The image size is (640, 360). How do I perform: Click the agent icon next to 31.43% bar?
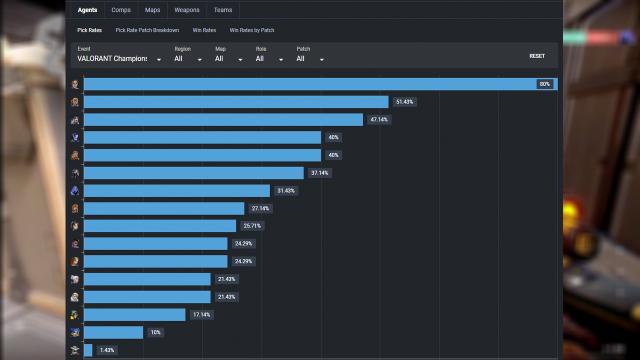coord(75,191)
